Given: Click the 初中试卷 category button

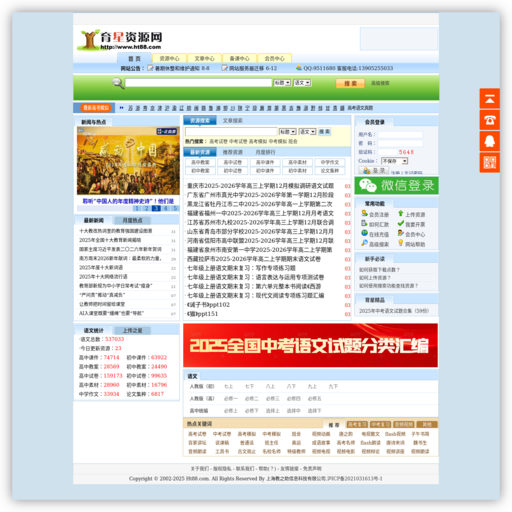Looking at the screenshot, I should point(233,171).
